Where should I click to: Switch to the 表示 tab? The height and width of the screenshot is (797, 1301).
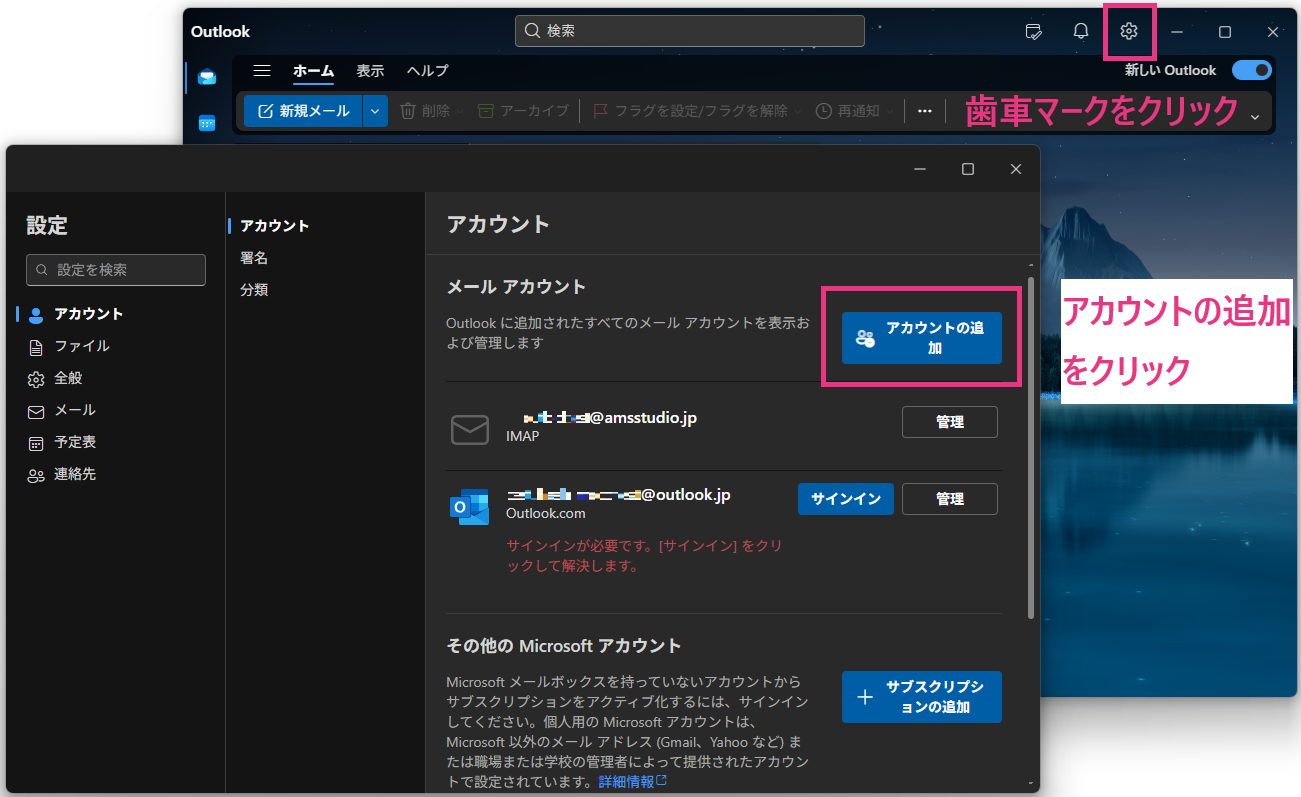[370, 71]
